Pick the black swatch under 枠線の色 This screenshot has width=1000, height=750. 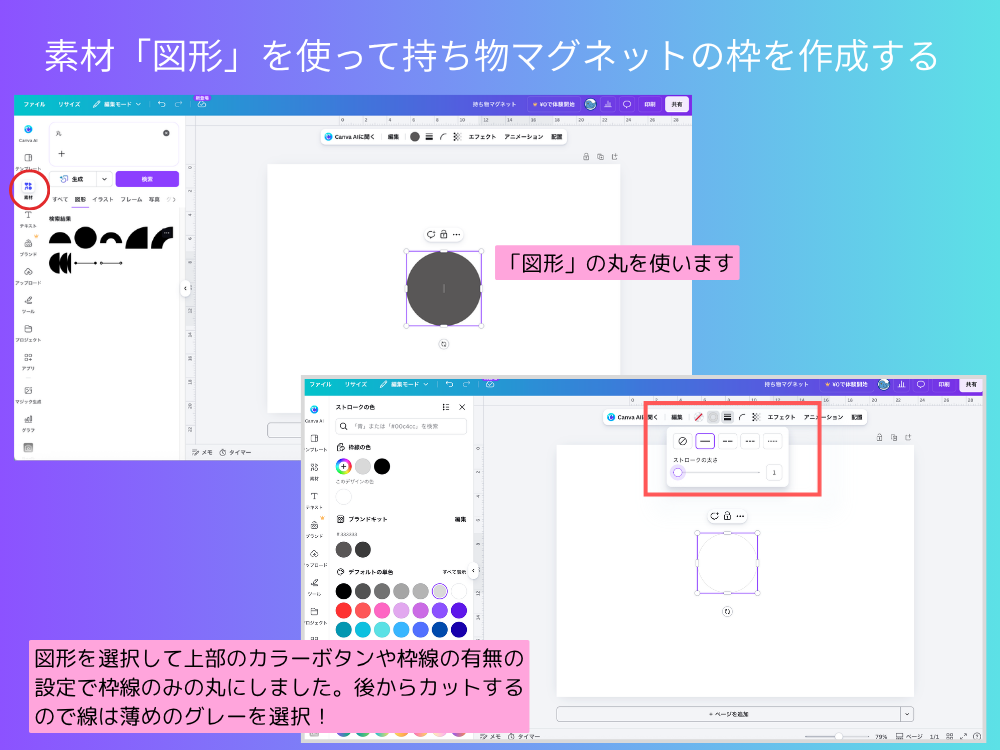point(382,466)
